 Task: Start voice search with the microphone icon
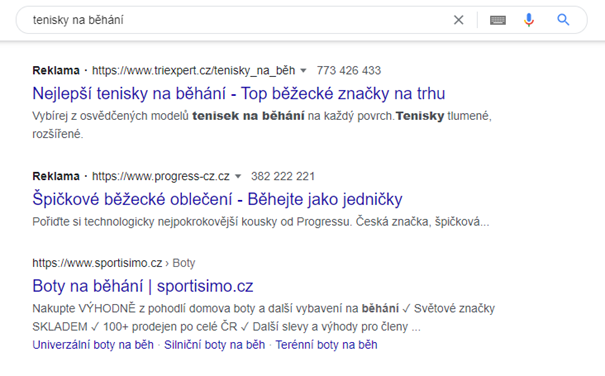tap(529, 20)
